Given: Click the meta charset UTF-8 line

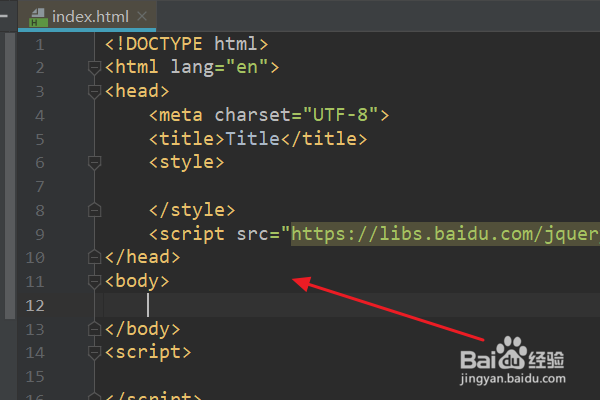Looking at the screenshot, I should coord(269,115).
